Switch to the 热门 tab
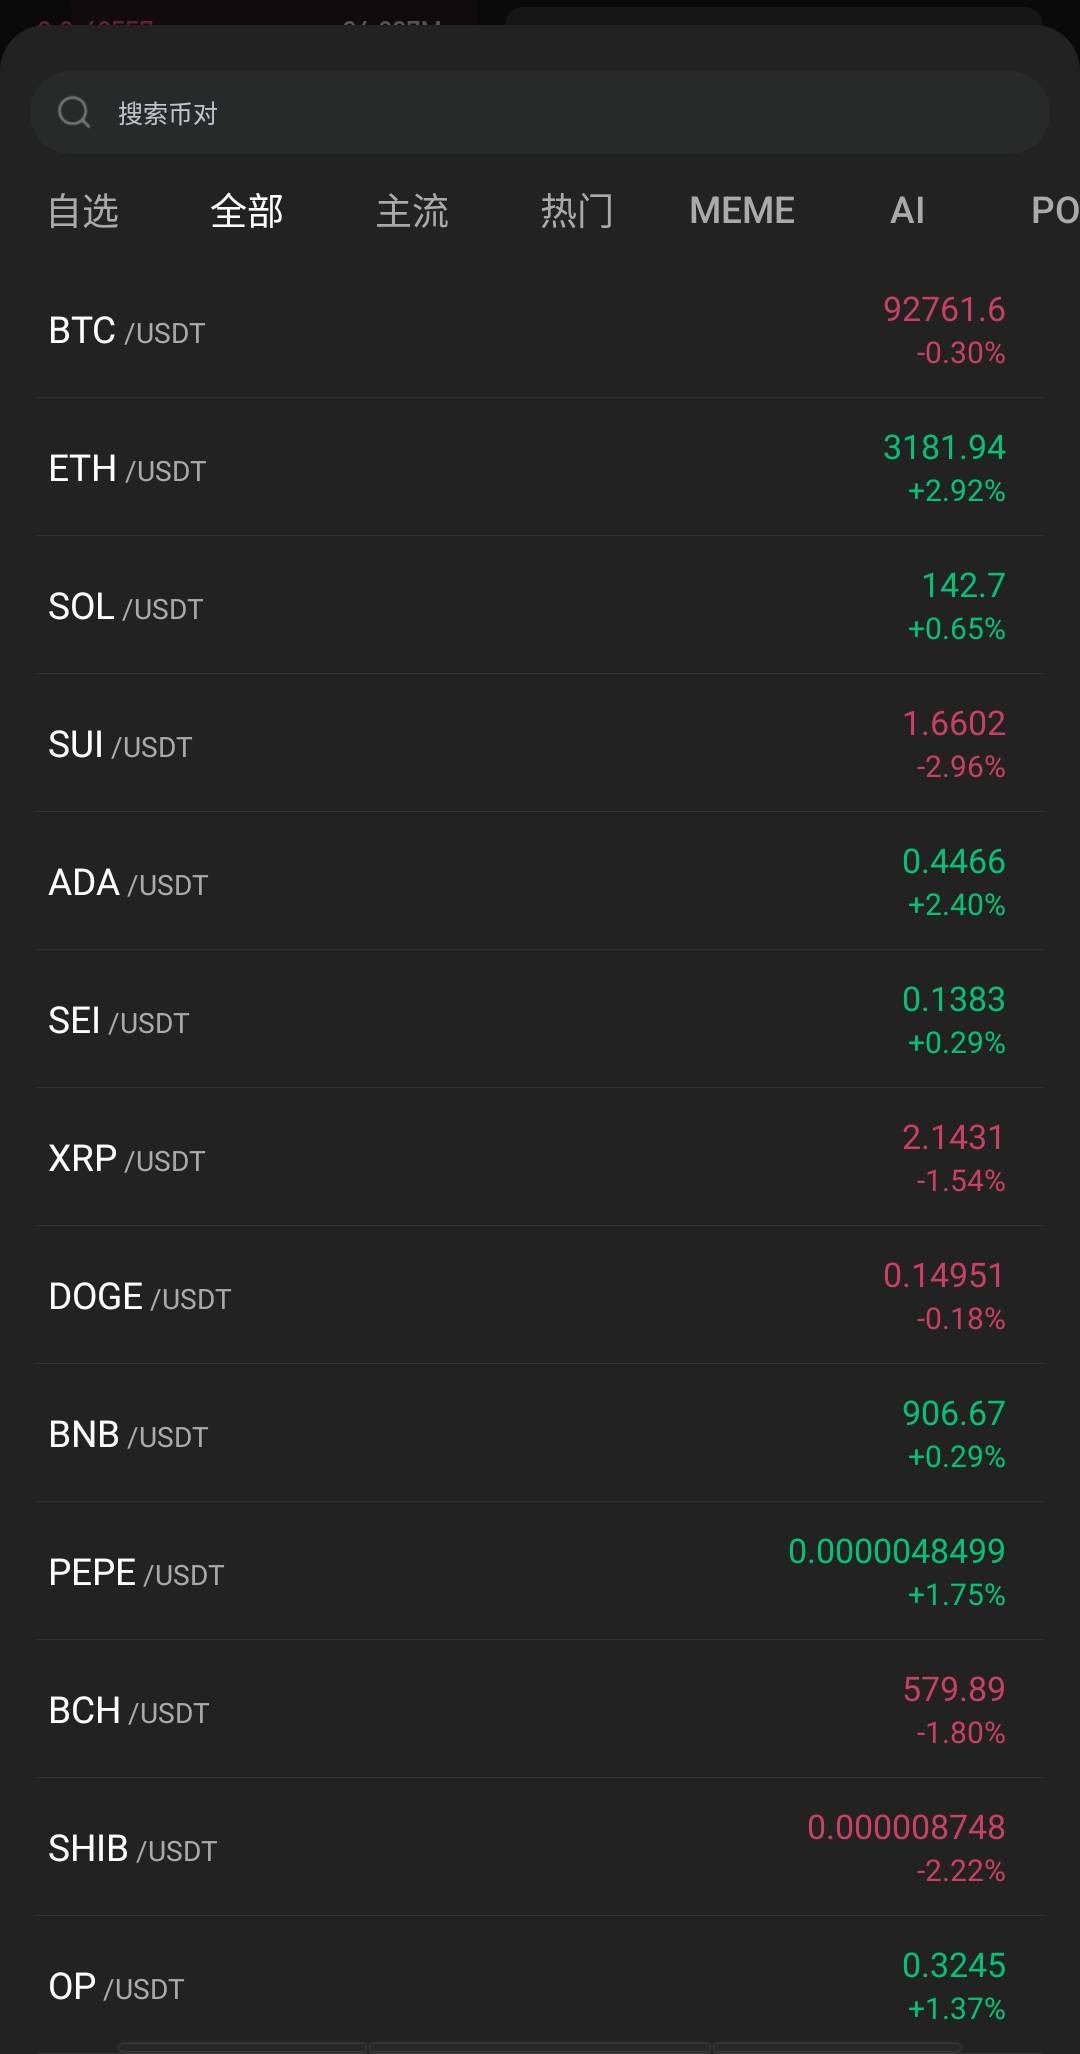The height and width of the screenshot is (2054, 1080). coord(577,211)
